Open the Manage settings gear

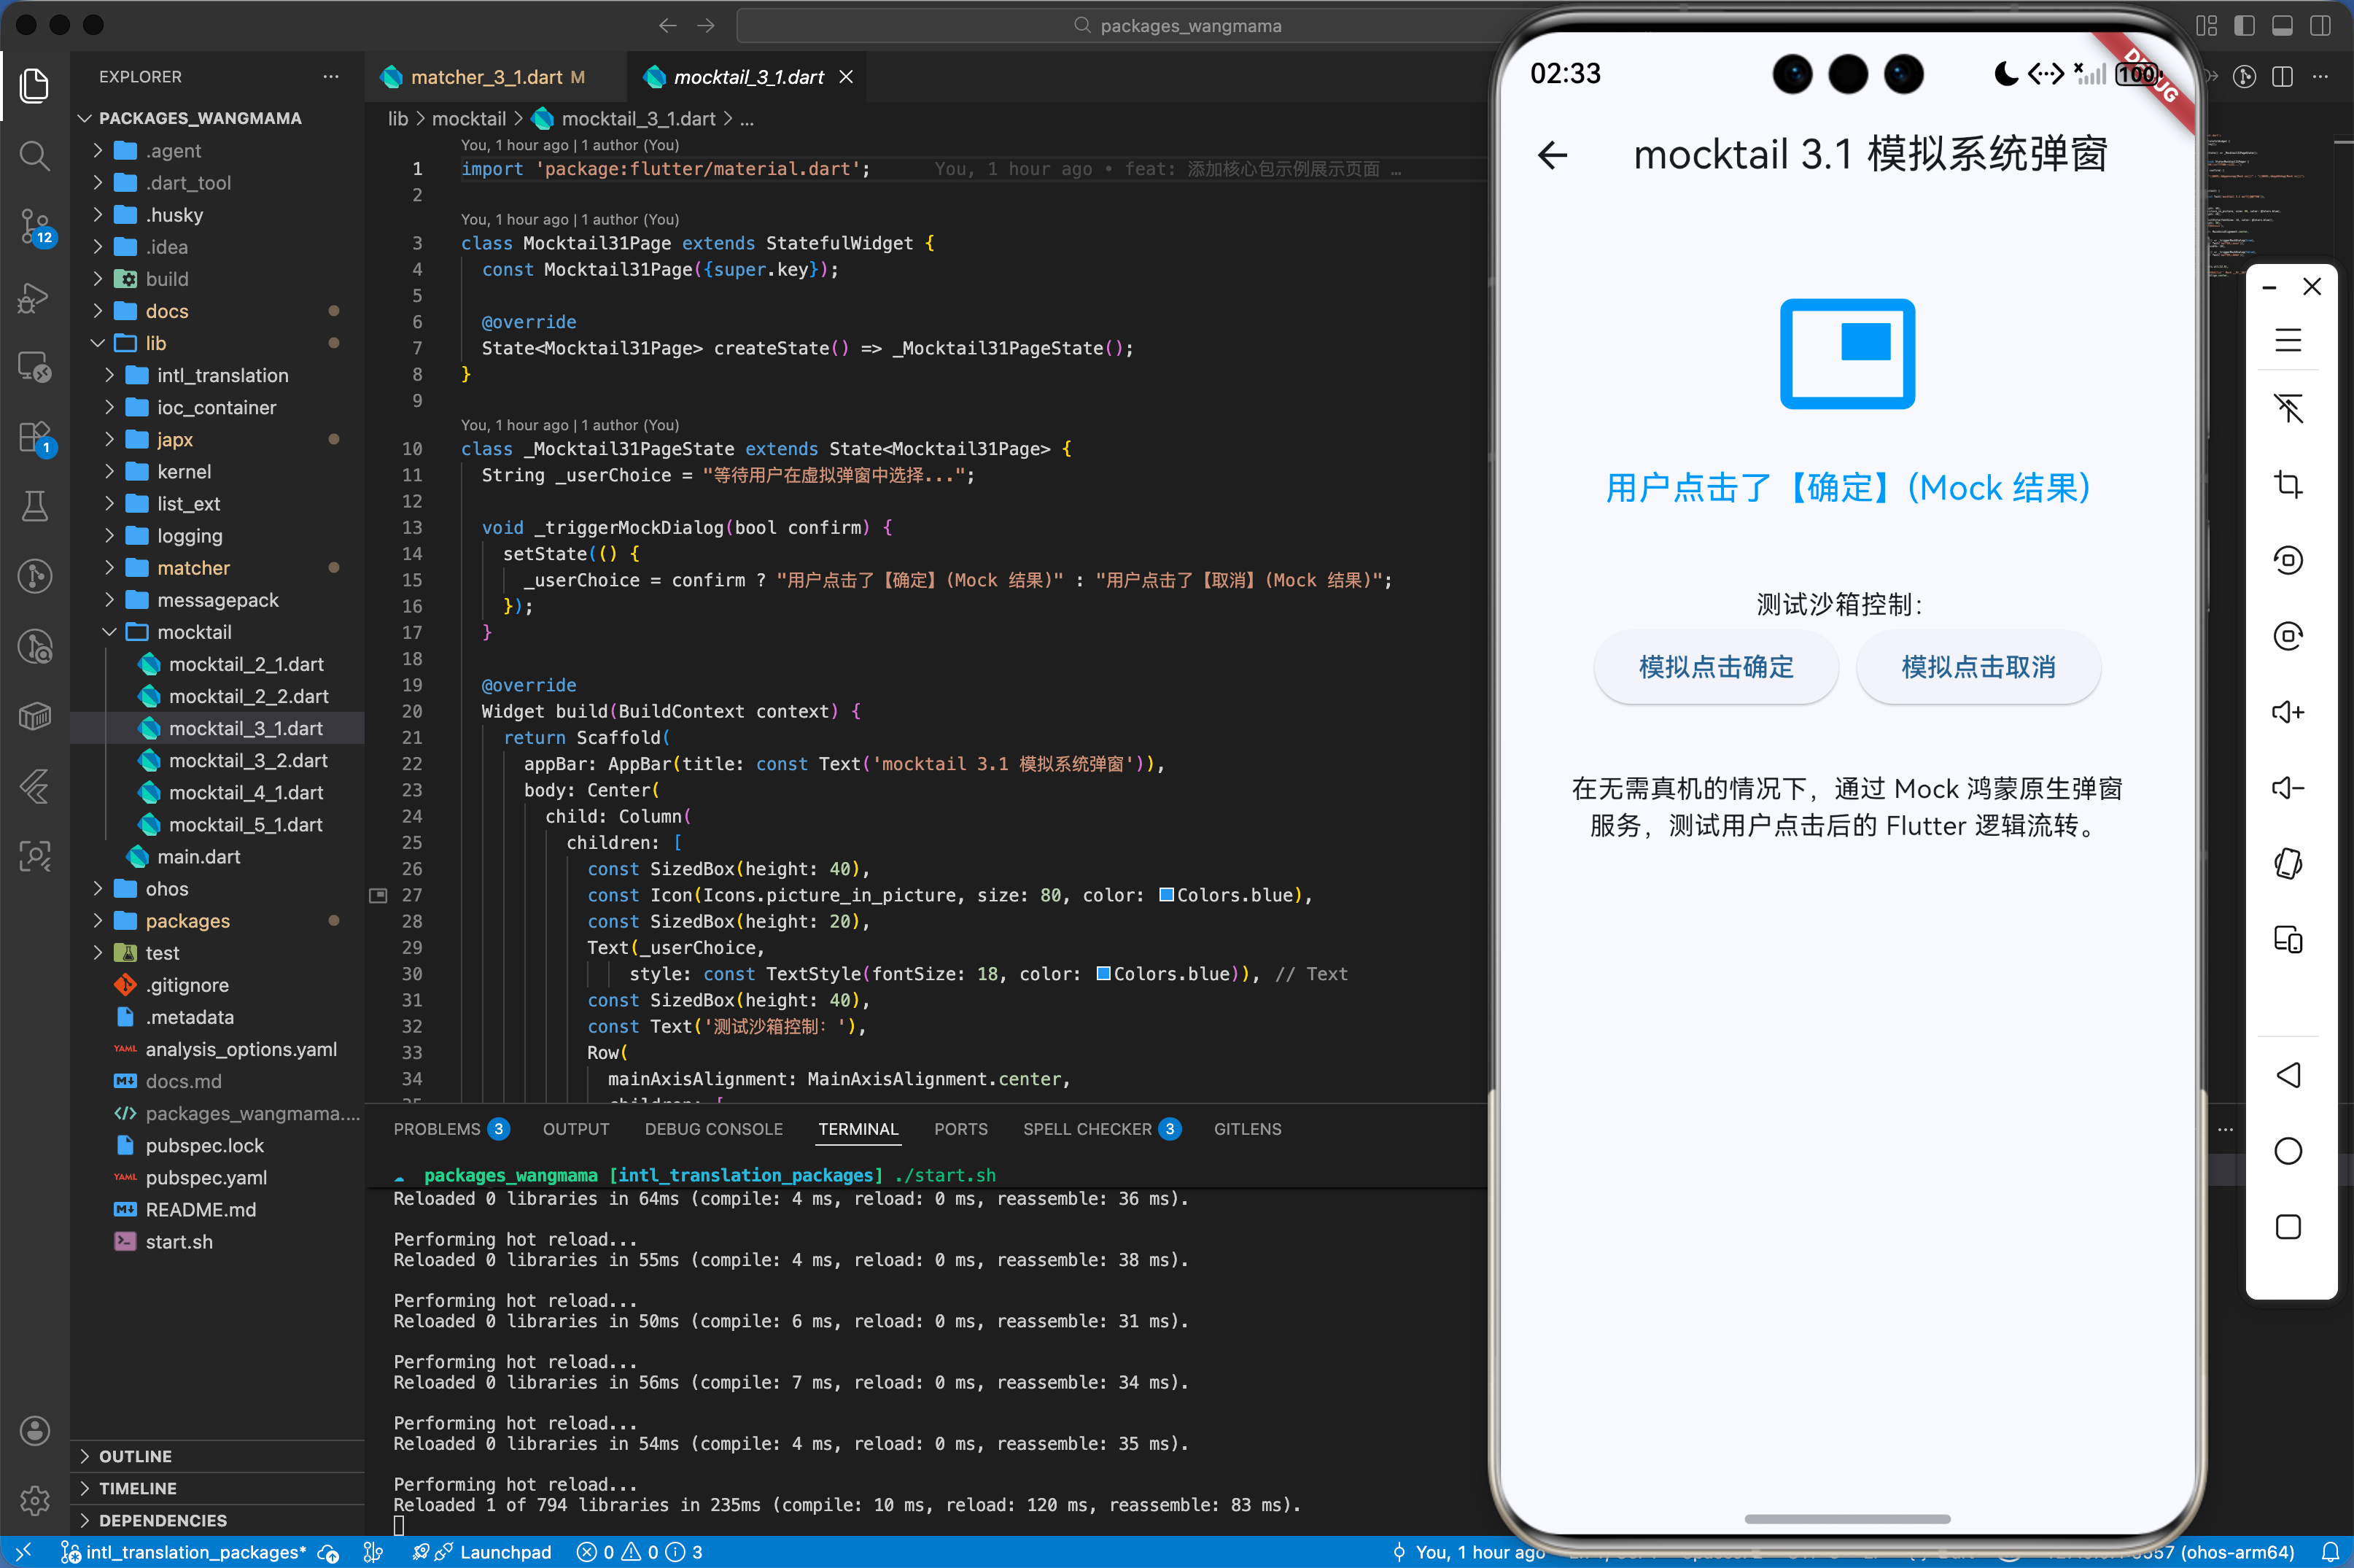coord(34,1500)
